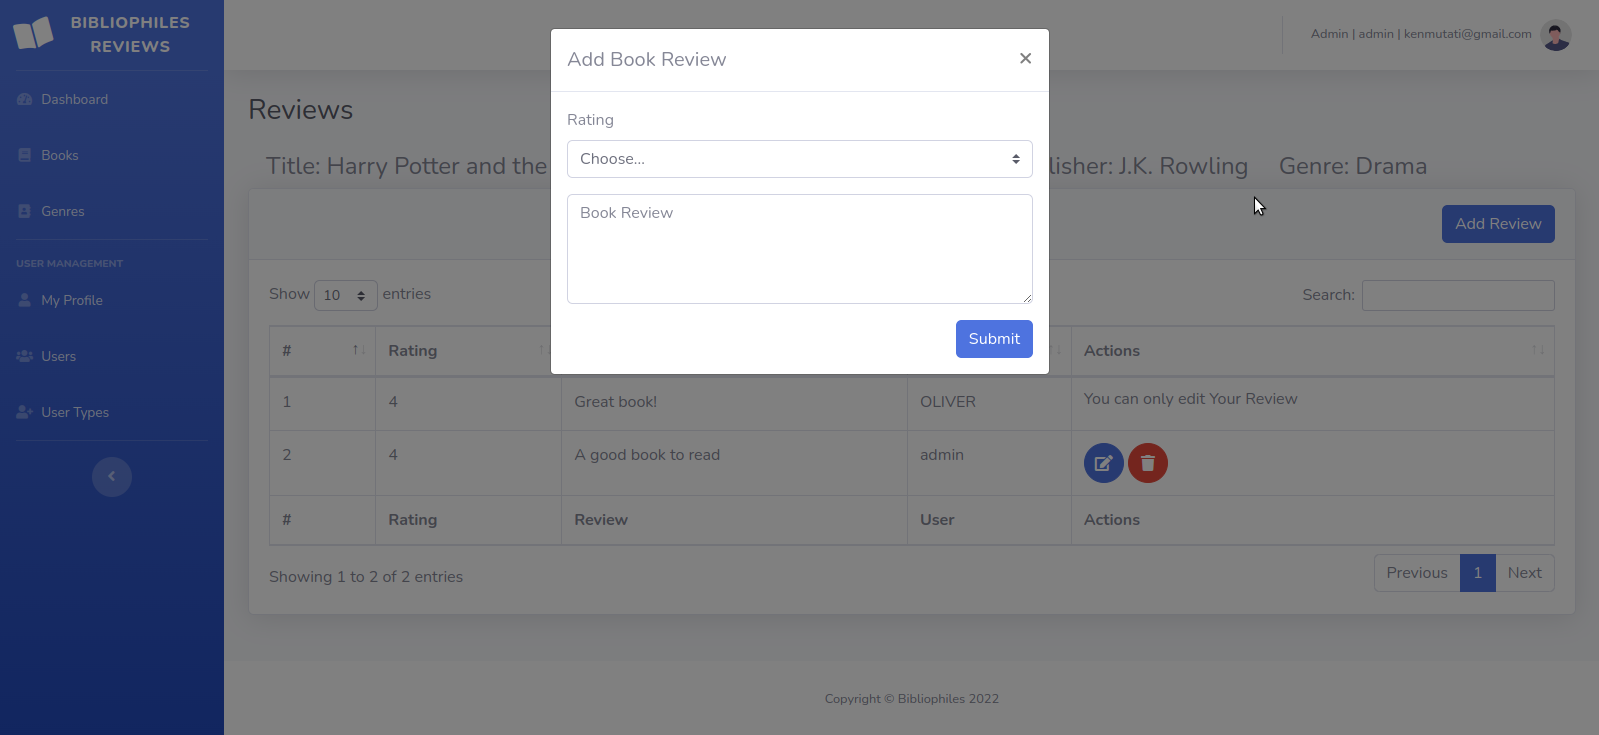Click the Users group icon
1599x735 pixels.
[25, 356]
